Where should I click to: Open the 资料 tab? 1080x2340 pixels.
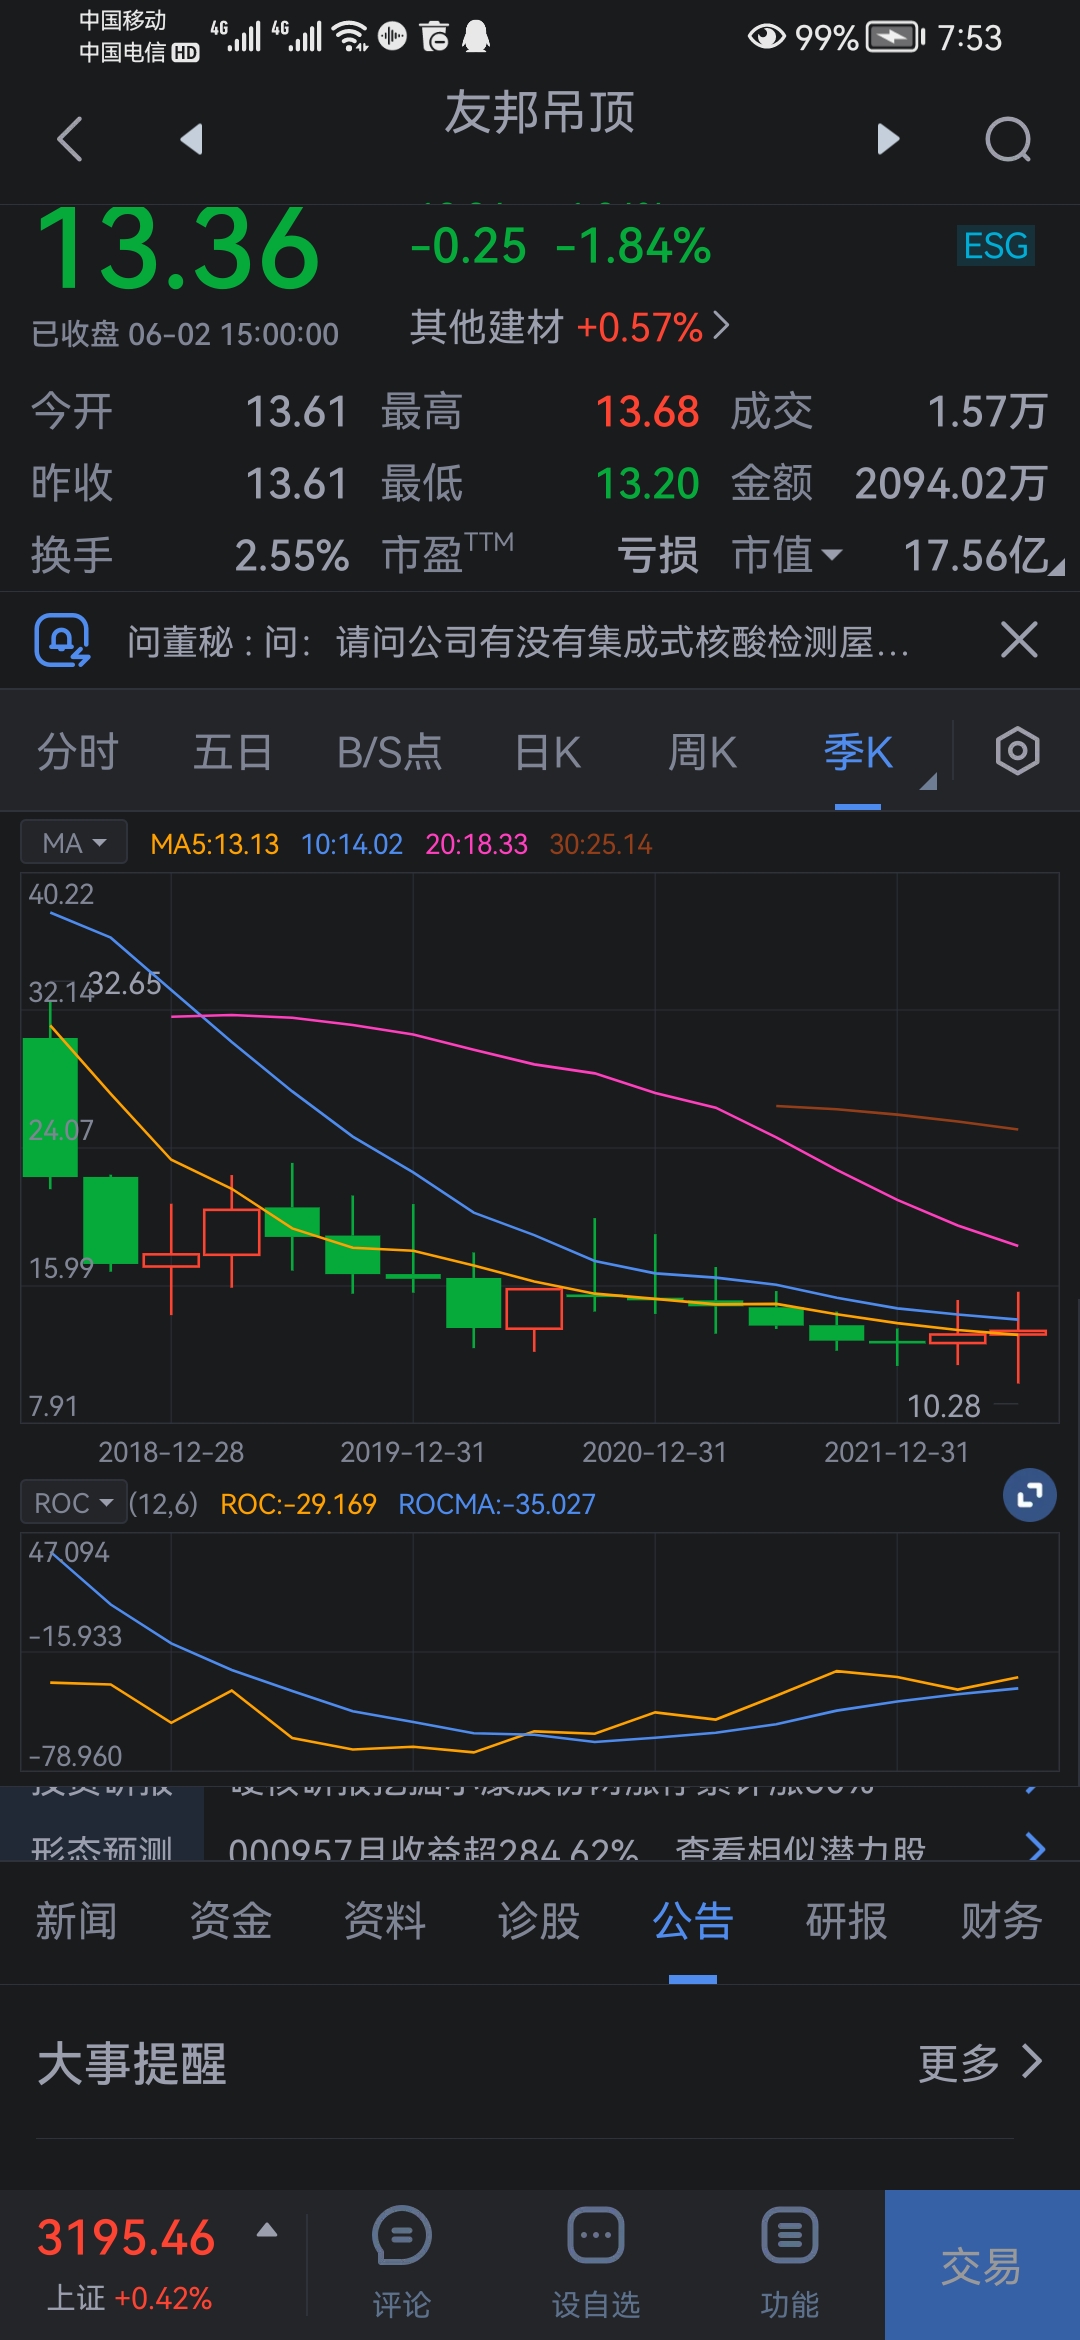[x=384, y=1921]
